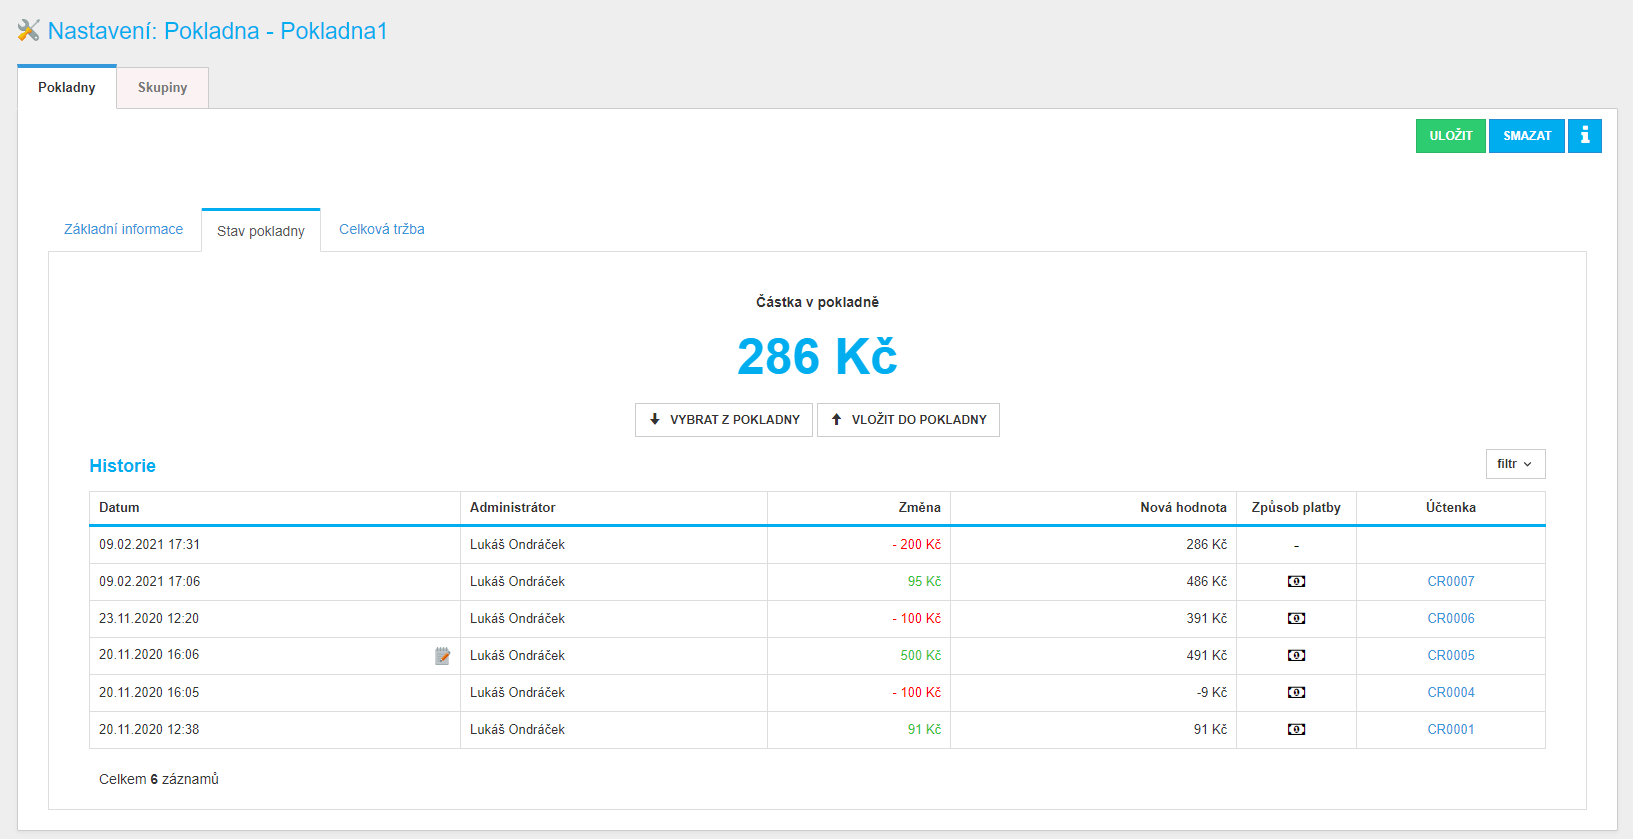The width and height of the screenshot is (1633, 839).
Task: Open receipt link CR0005
Action: coord(1451,656)
